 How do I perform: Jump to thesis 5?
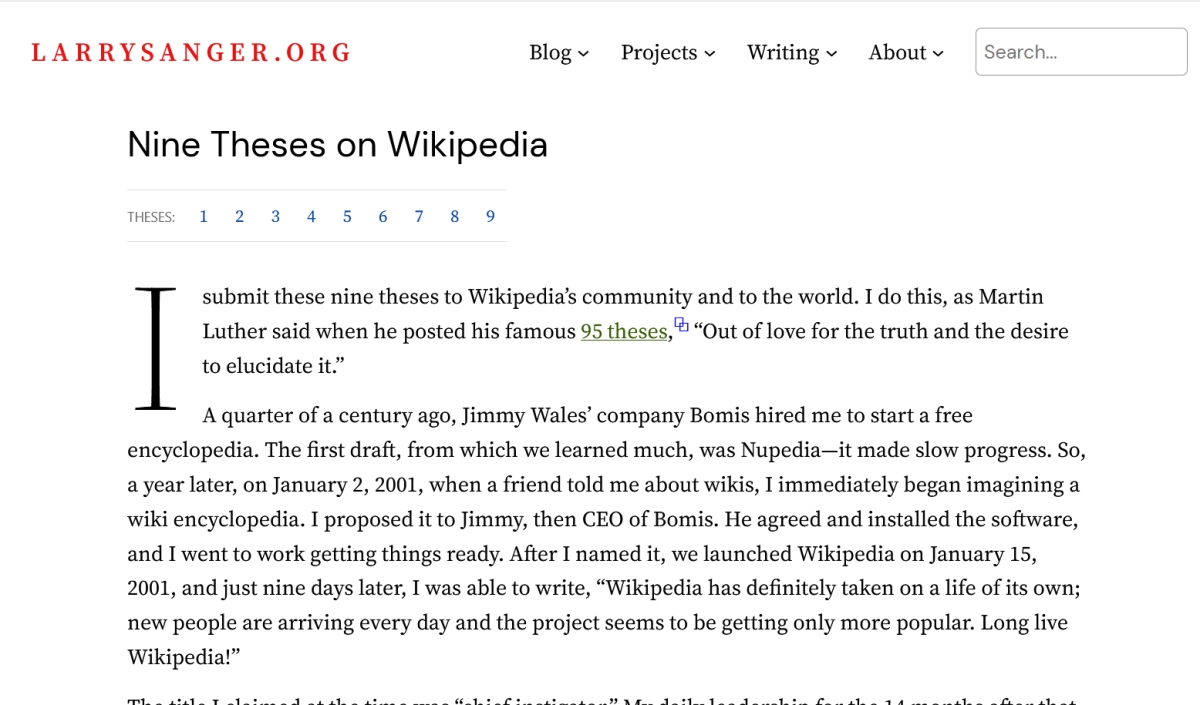pyautogui.click(x=347, y=216)
